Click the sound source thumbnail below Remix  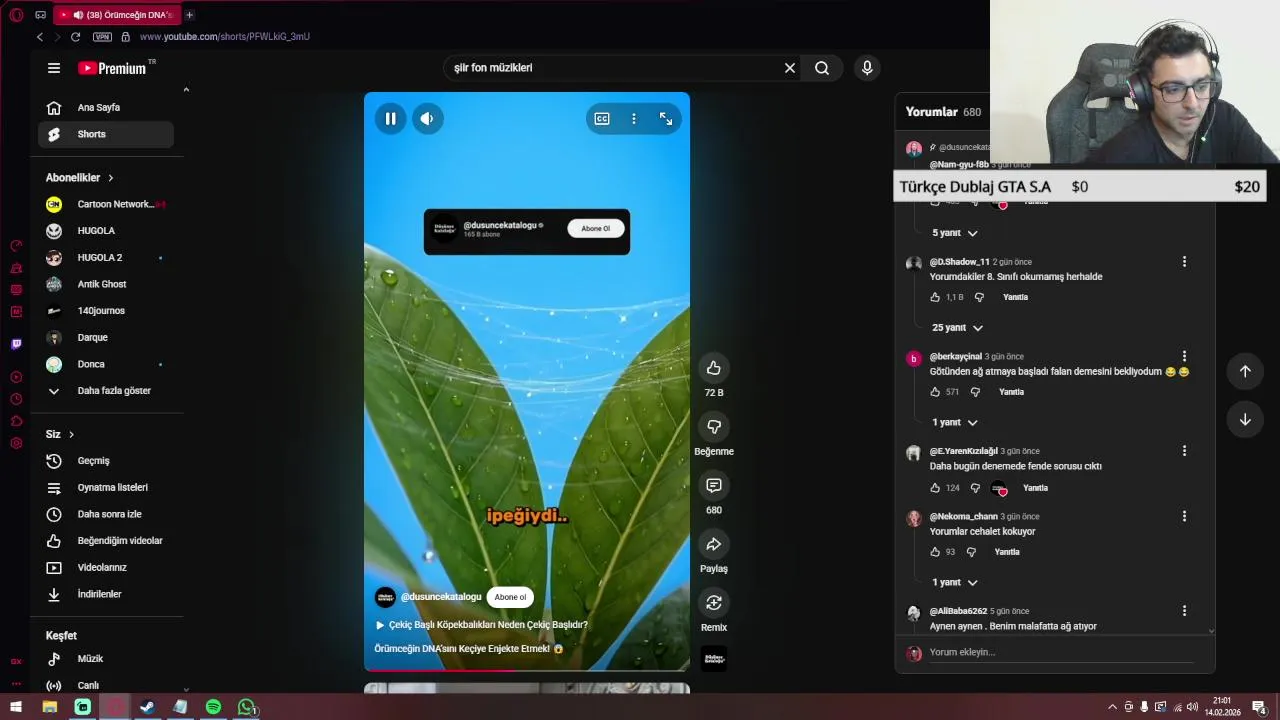[714, 658]
